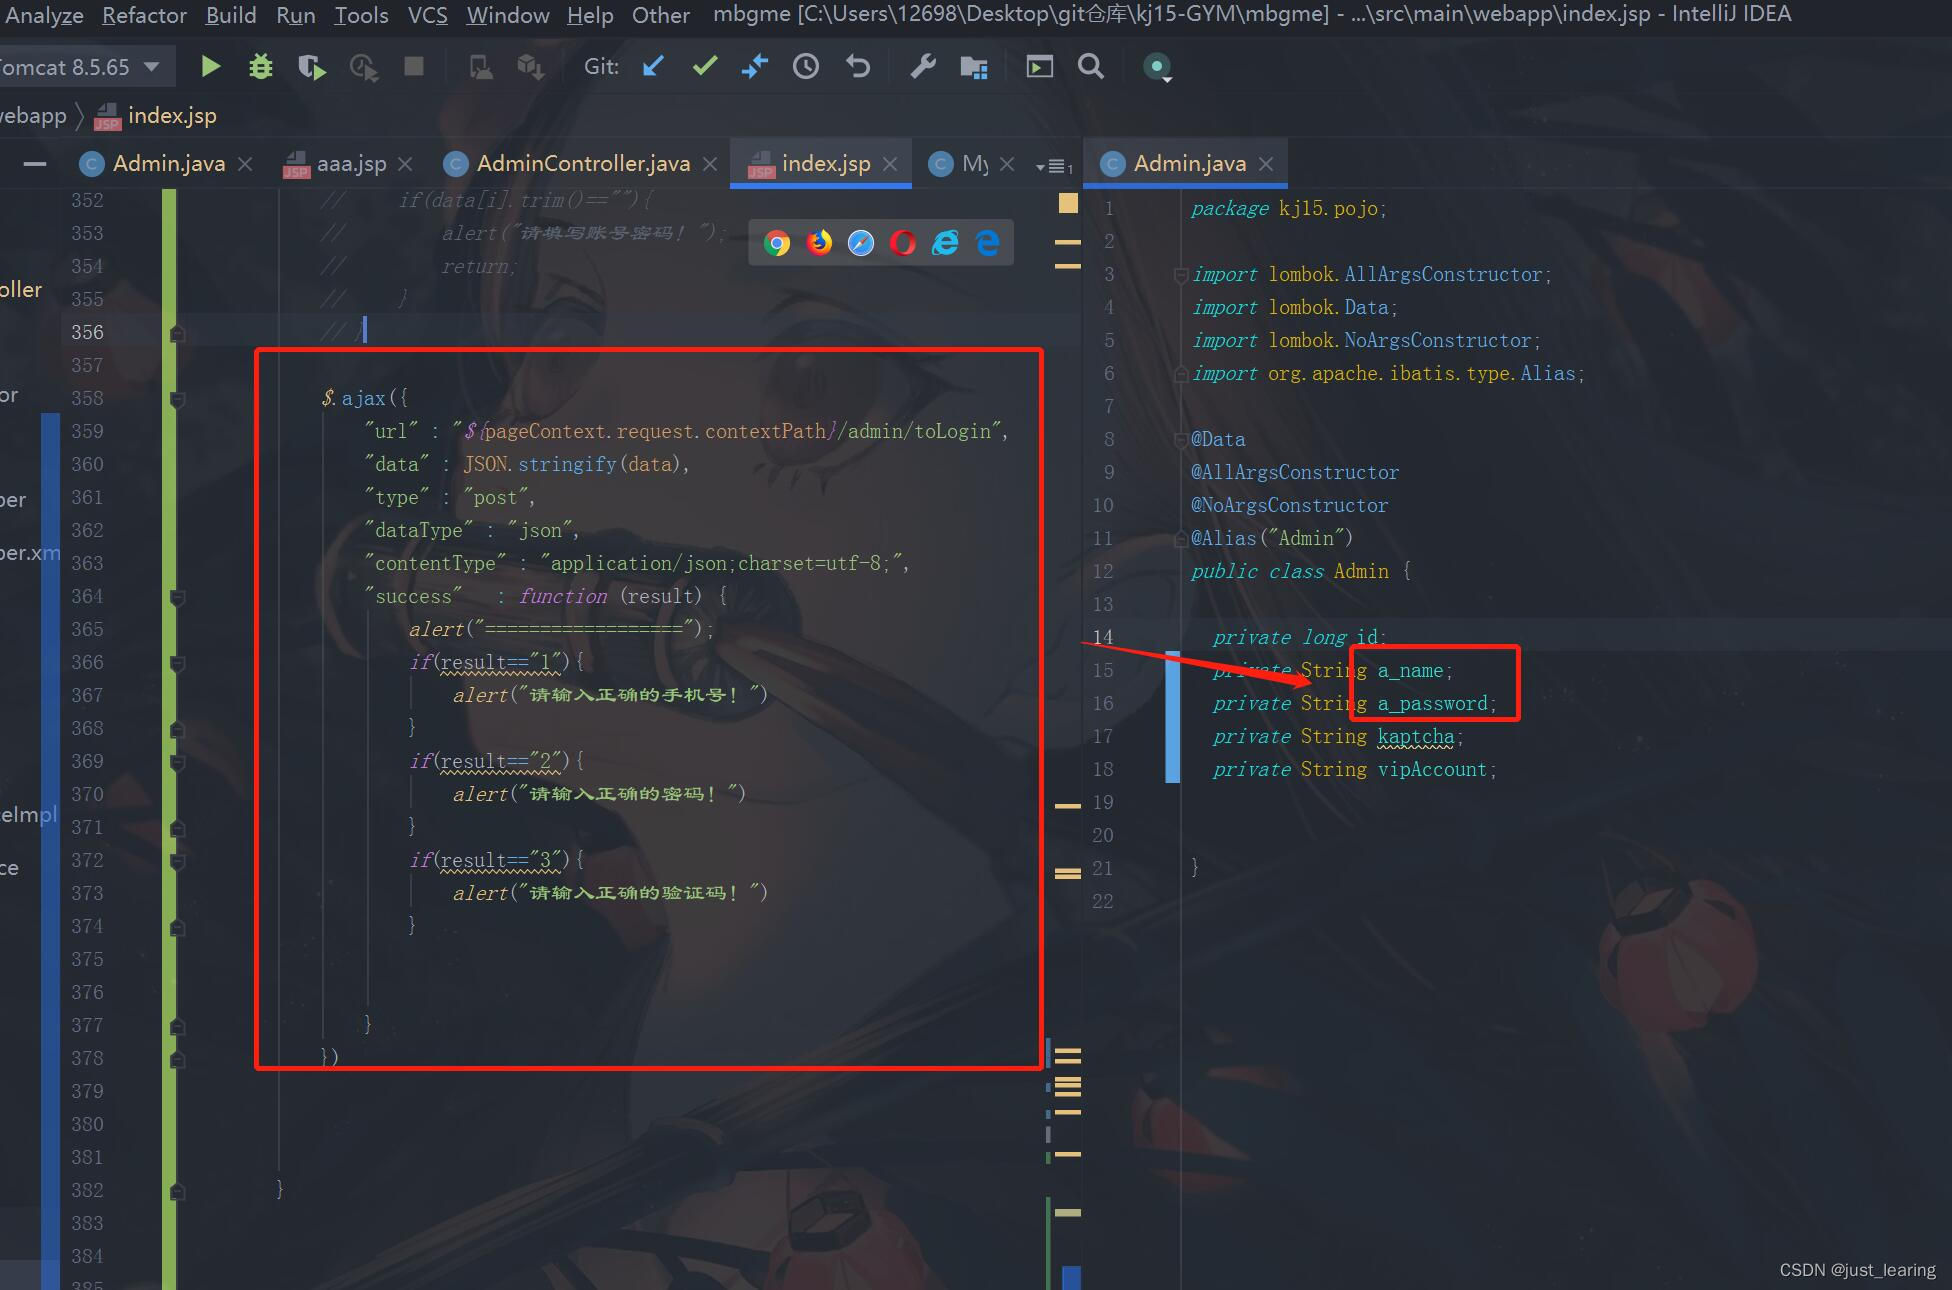Screen dimensions: 1952x1290
Task: Open page in Firefox browser icon
Action: point(819,243)
